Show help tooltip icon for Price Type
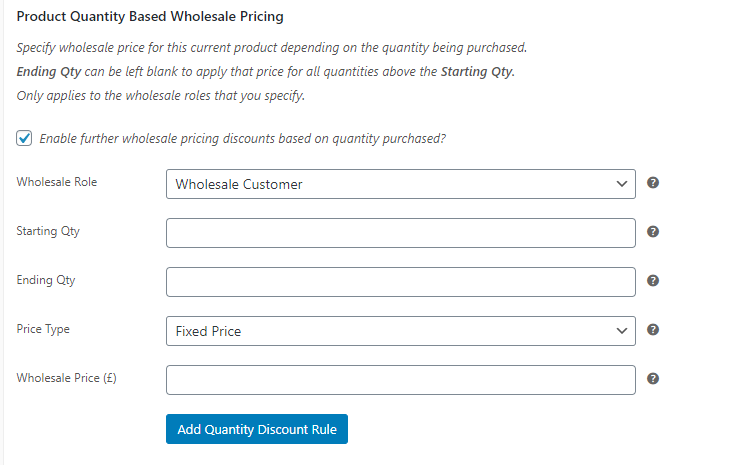 653,330
